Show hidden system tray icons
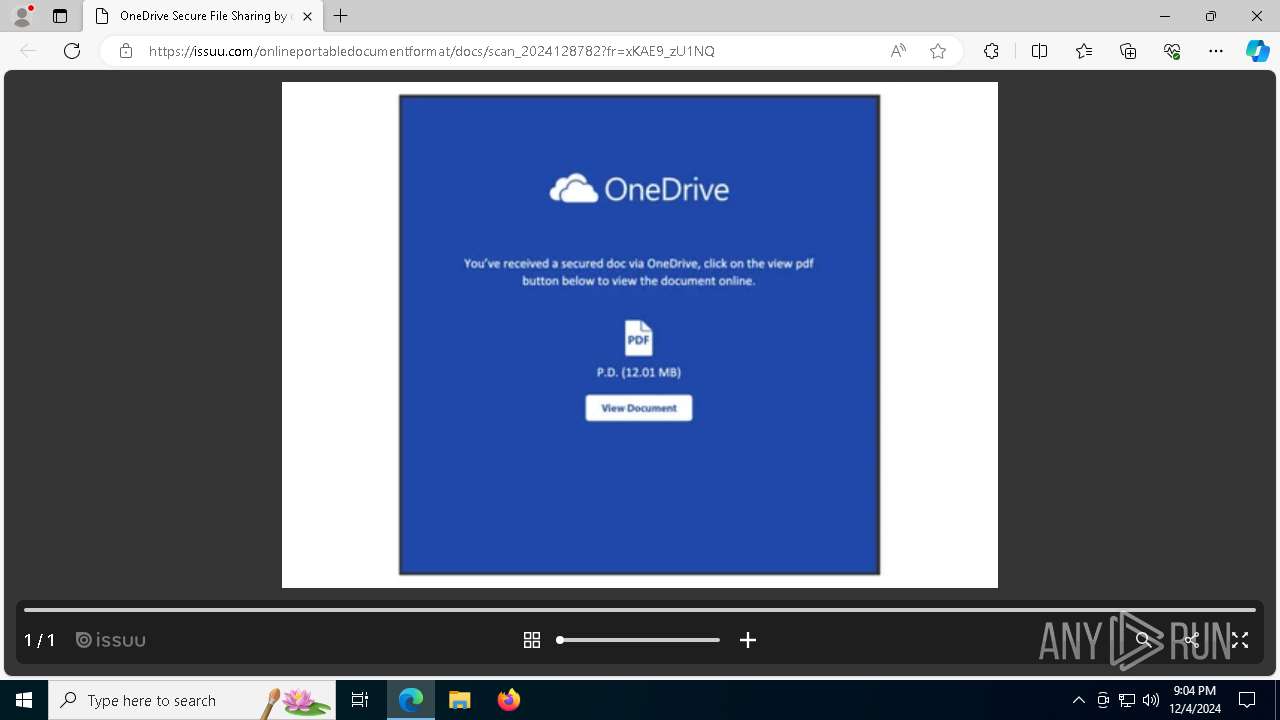1280x720 pixels. (x=1078, y=700)
